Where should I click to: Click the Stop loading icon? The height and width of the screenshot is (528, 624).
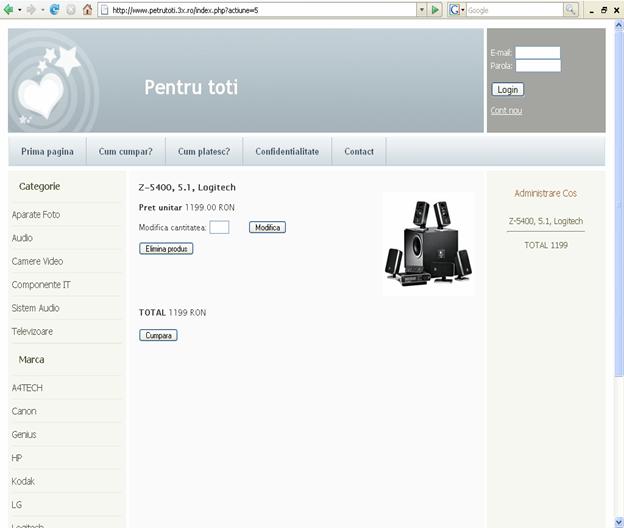click(x=71, y=9)
